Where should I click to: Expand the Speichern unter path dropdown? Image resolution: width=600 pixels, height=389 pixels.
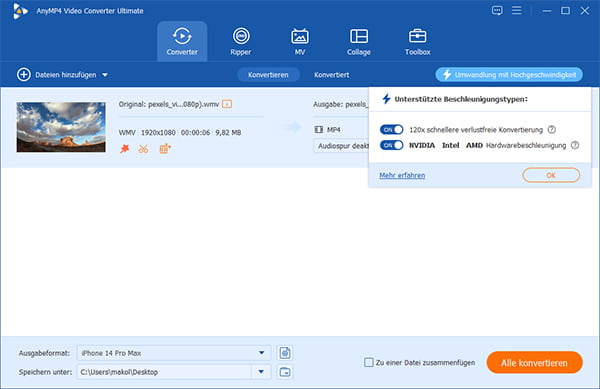pyautogui.click(x=261, y=372)
